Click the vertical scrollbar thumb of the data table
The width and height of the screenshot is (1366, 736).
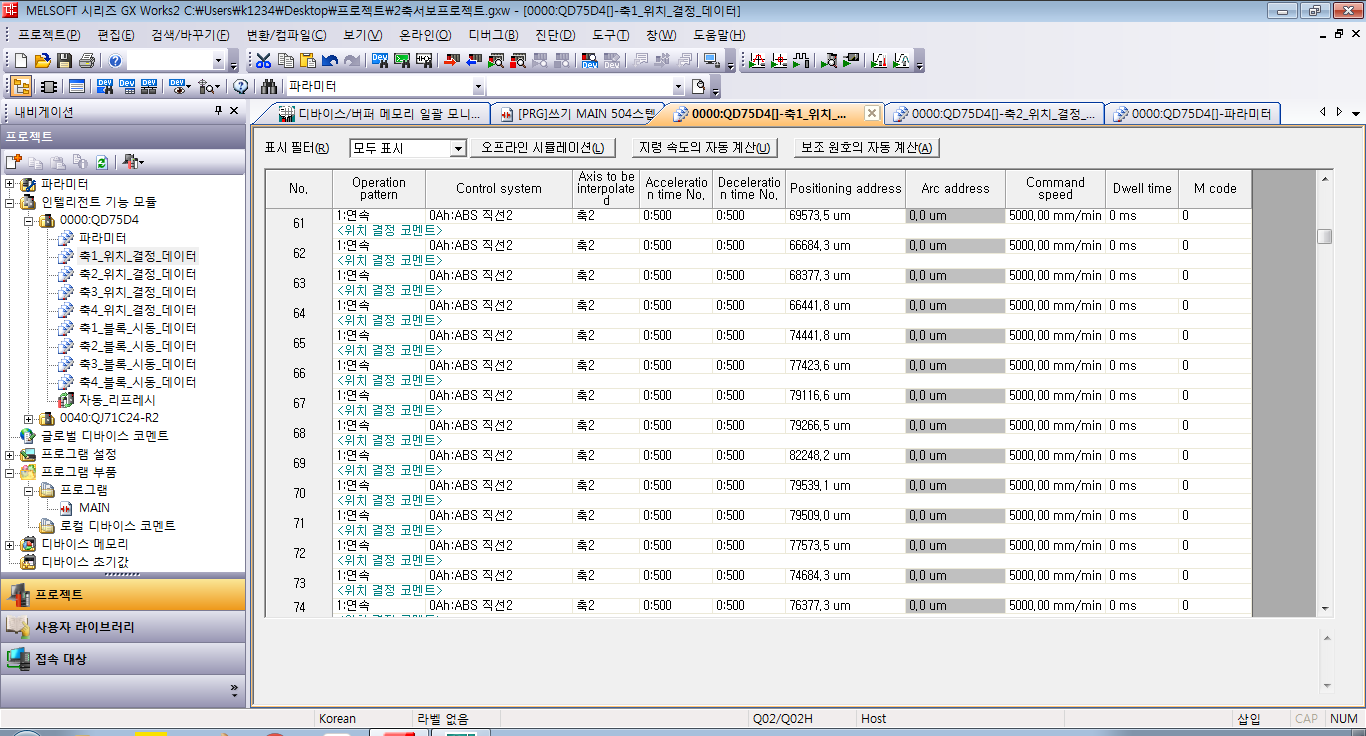1324,236
